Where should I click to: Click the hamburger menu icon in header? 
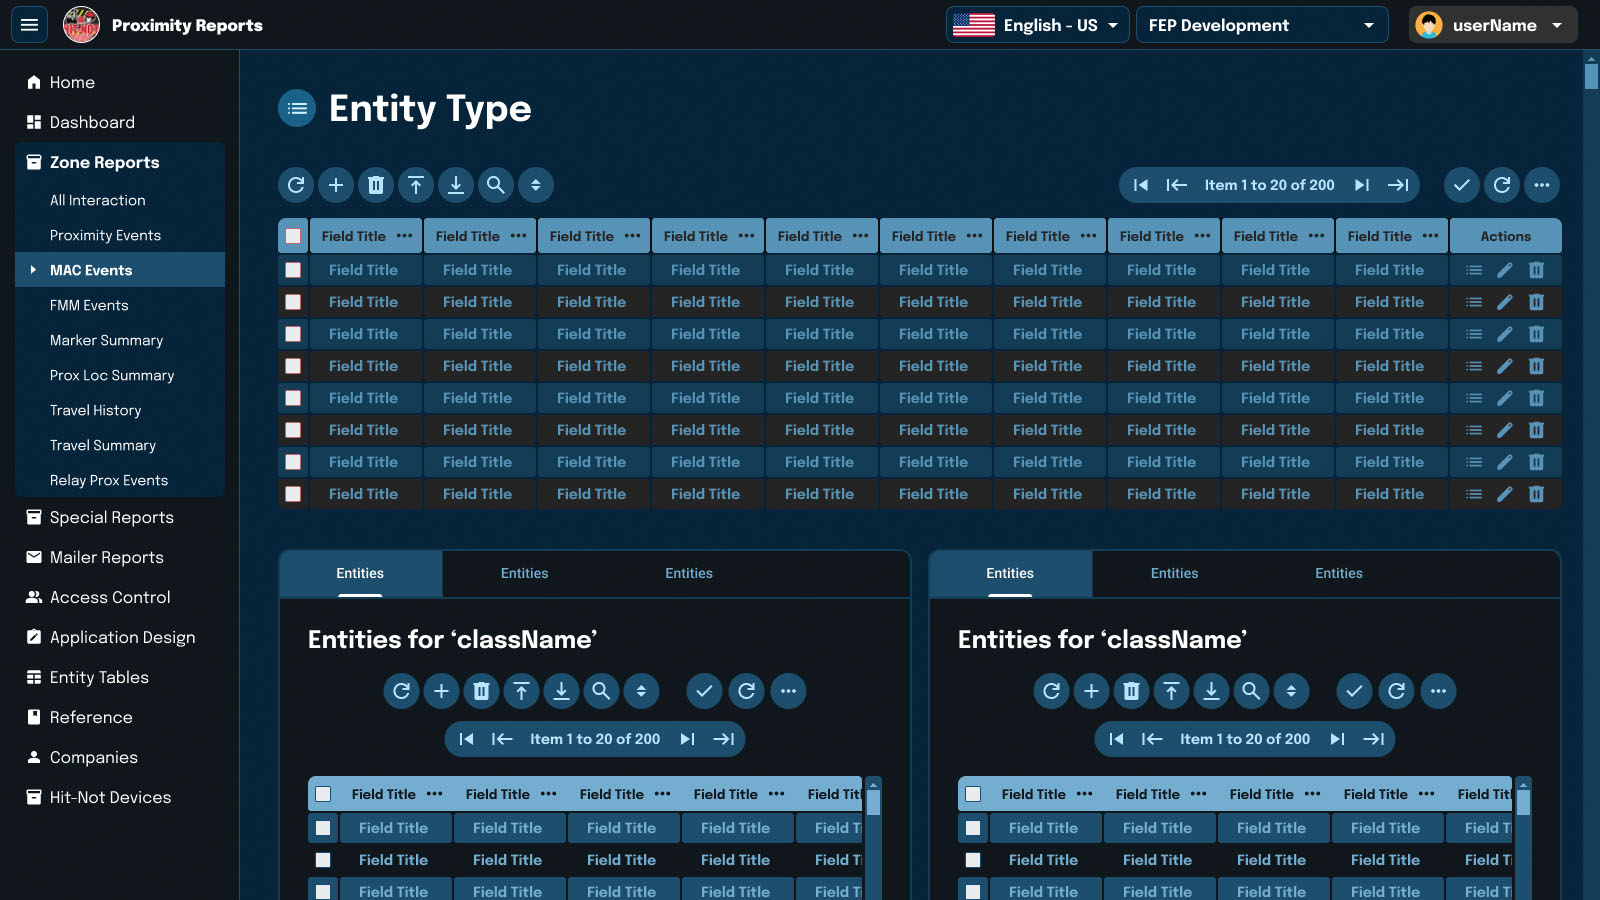point(29,25)
